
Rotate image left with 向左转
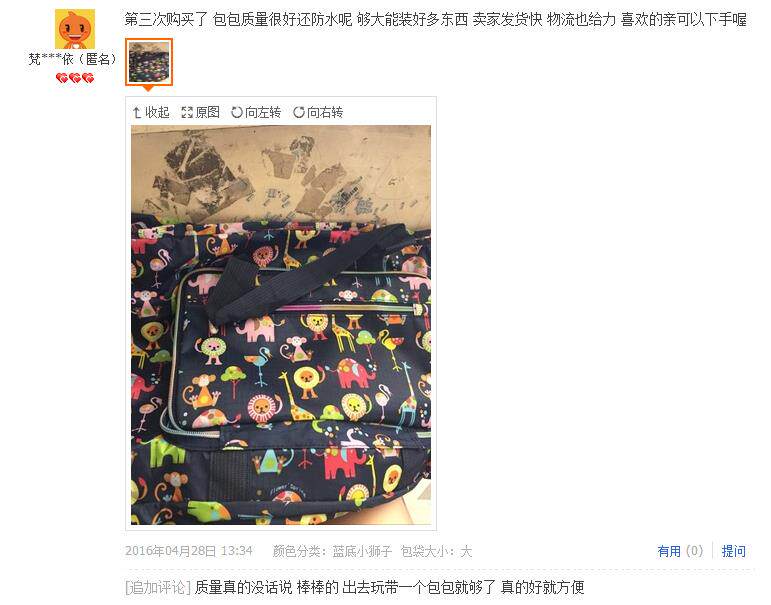click(256, 113)
